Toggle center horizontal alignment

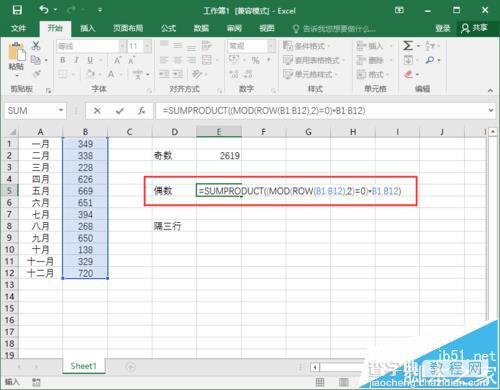177,60
